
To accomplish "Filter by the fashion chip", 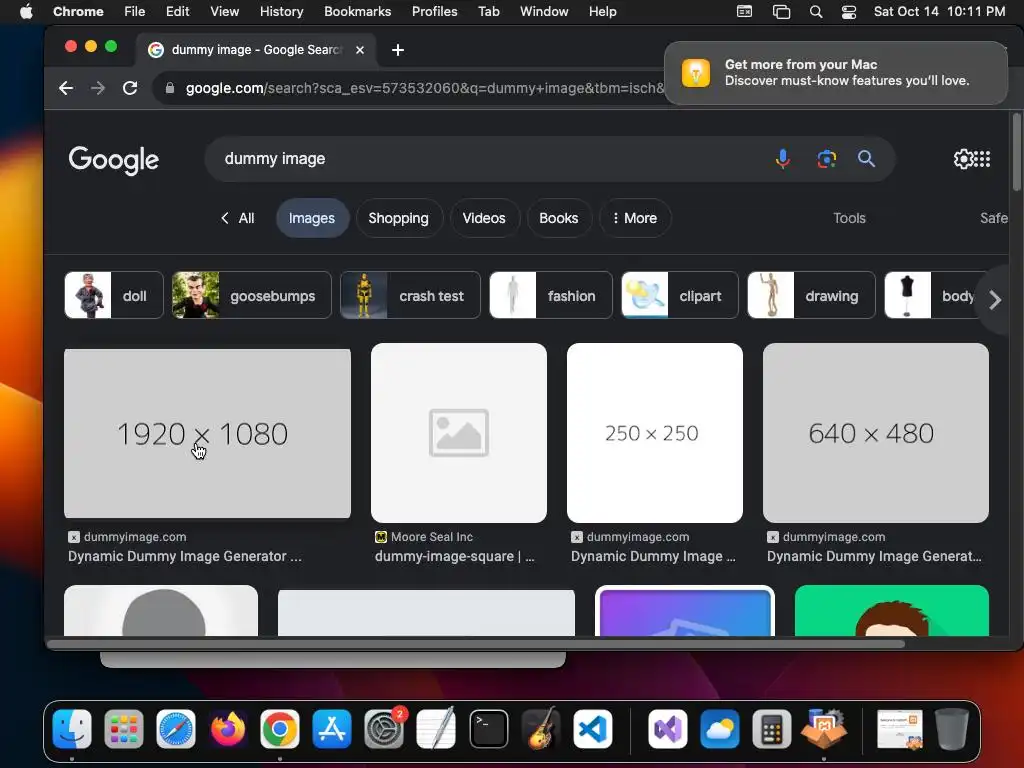I will [551, 295].
